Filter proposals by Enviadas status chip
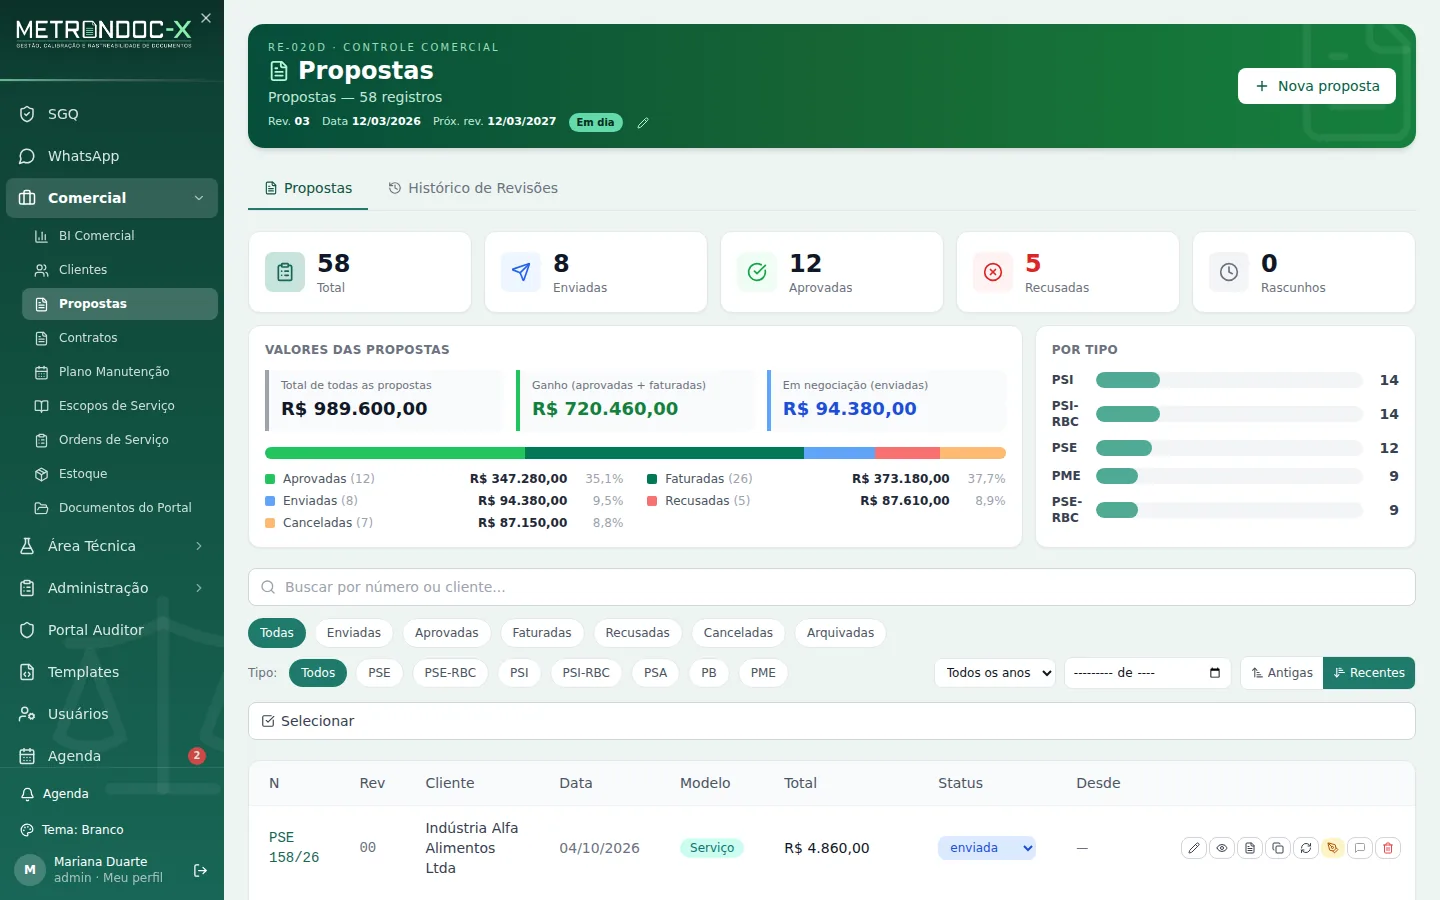This screenshot has height=900, width=1440. (x=354, y=633)
